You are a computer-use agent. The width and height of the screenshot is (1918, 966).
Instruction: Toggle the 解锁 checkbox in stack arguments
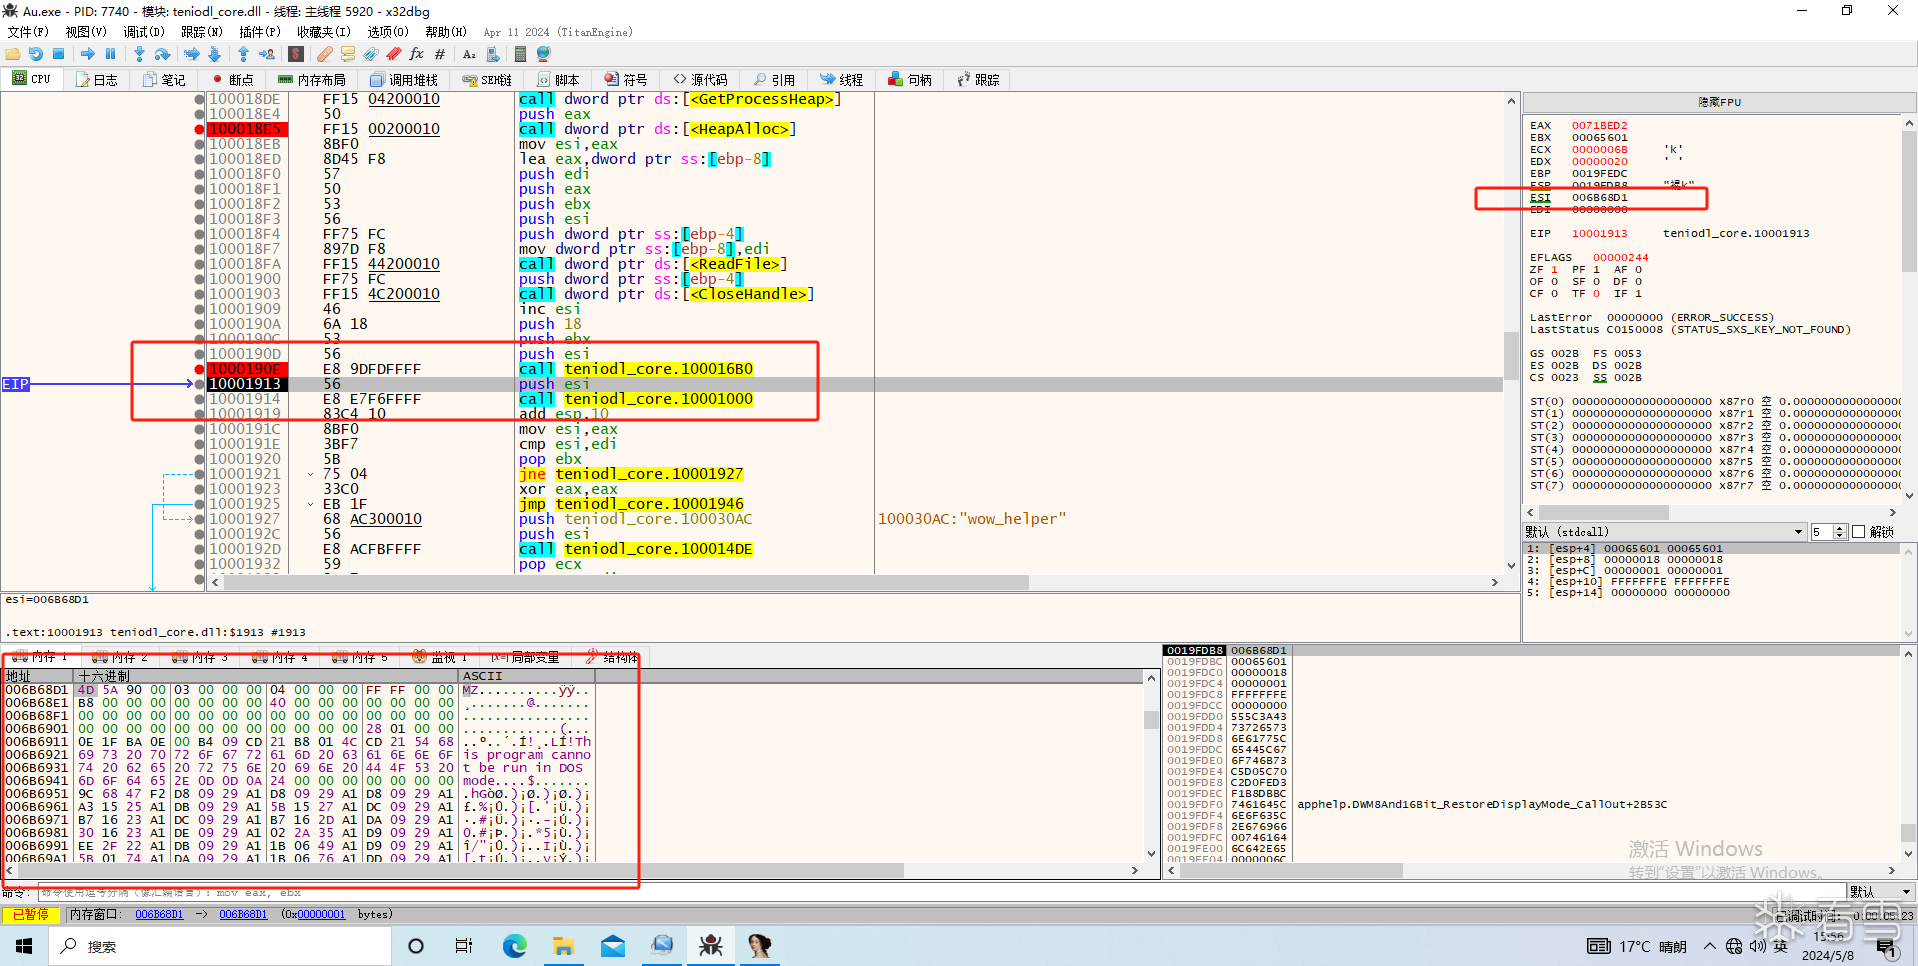[x=1858, y=532]
